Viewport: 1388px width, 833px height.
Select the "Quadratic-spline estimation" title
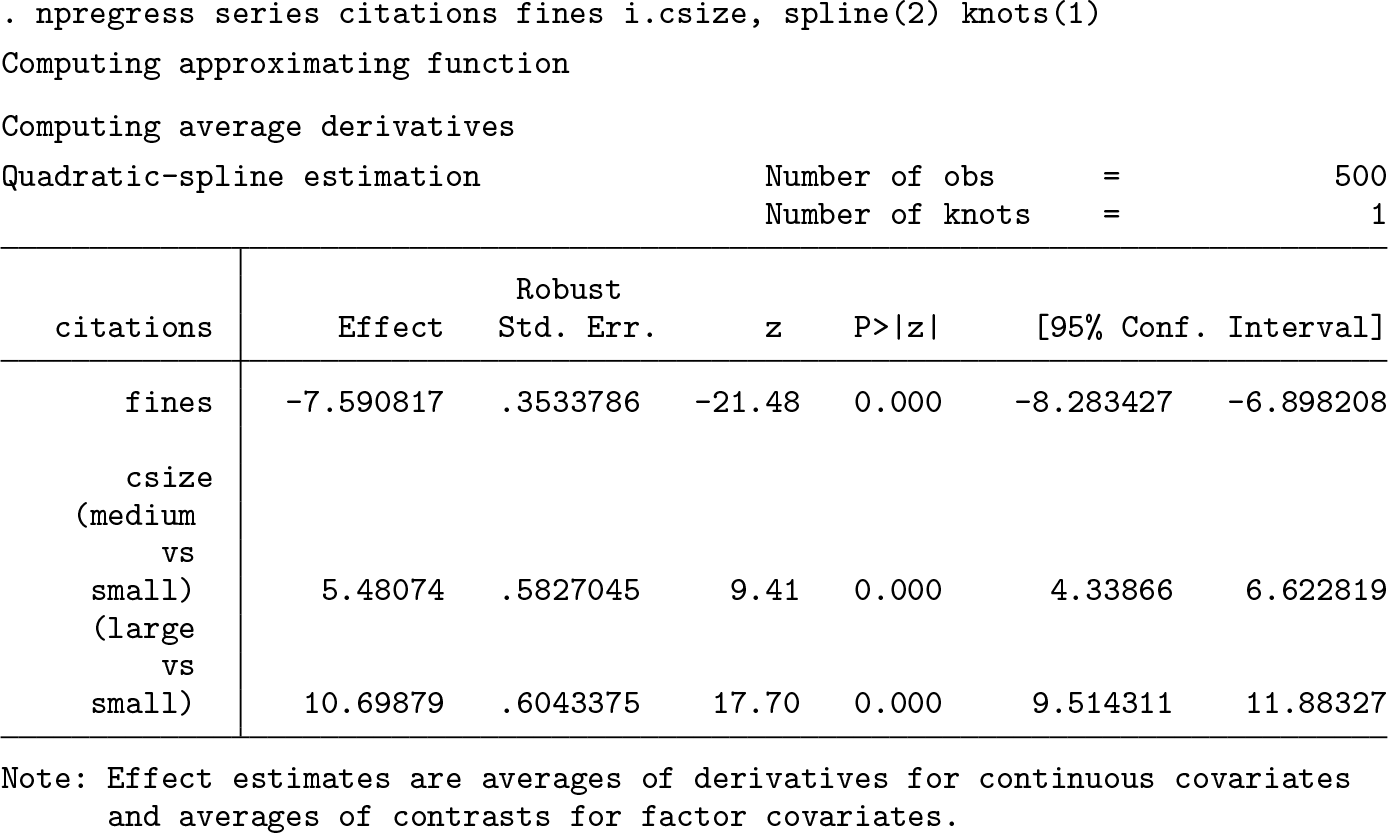[241, 177]
